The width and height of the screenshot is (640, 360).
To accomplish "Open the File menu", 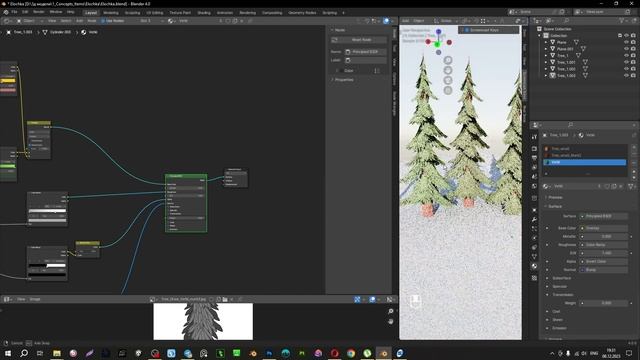I will point(14,12).
